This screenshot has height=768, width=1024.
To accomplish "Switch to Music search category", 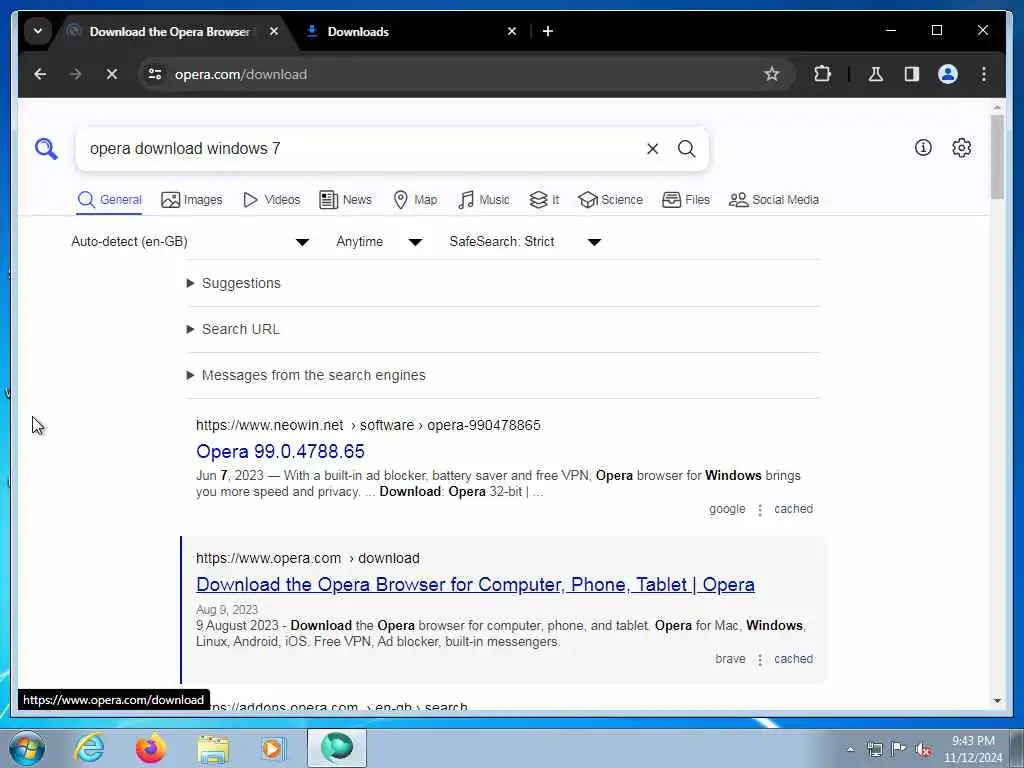I will pos(484,200).
